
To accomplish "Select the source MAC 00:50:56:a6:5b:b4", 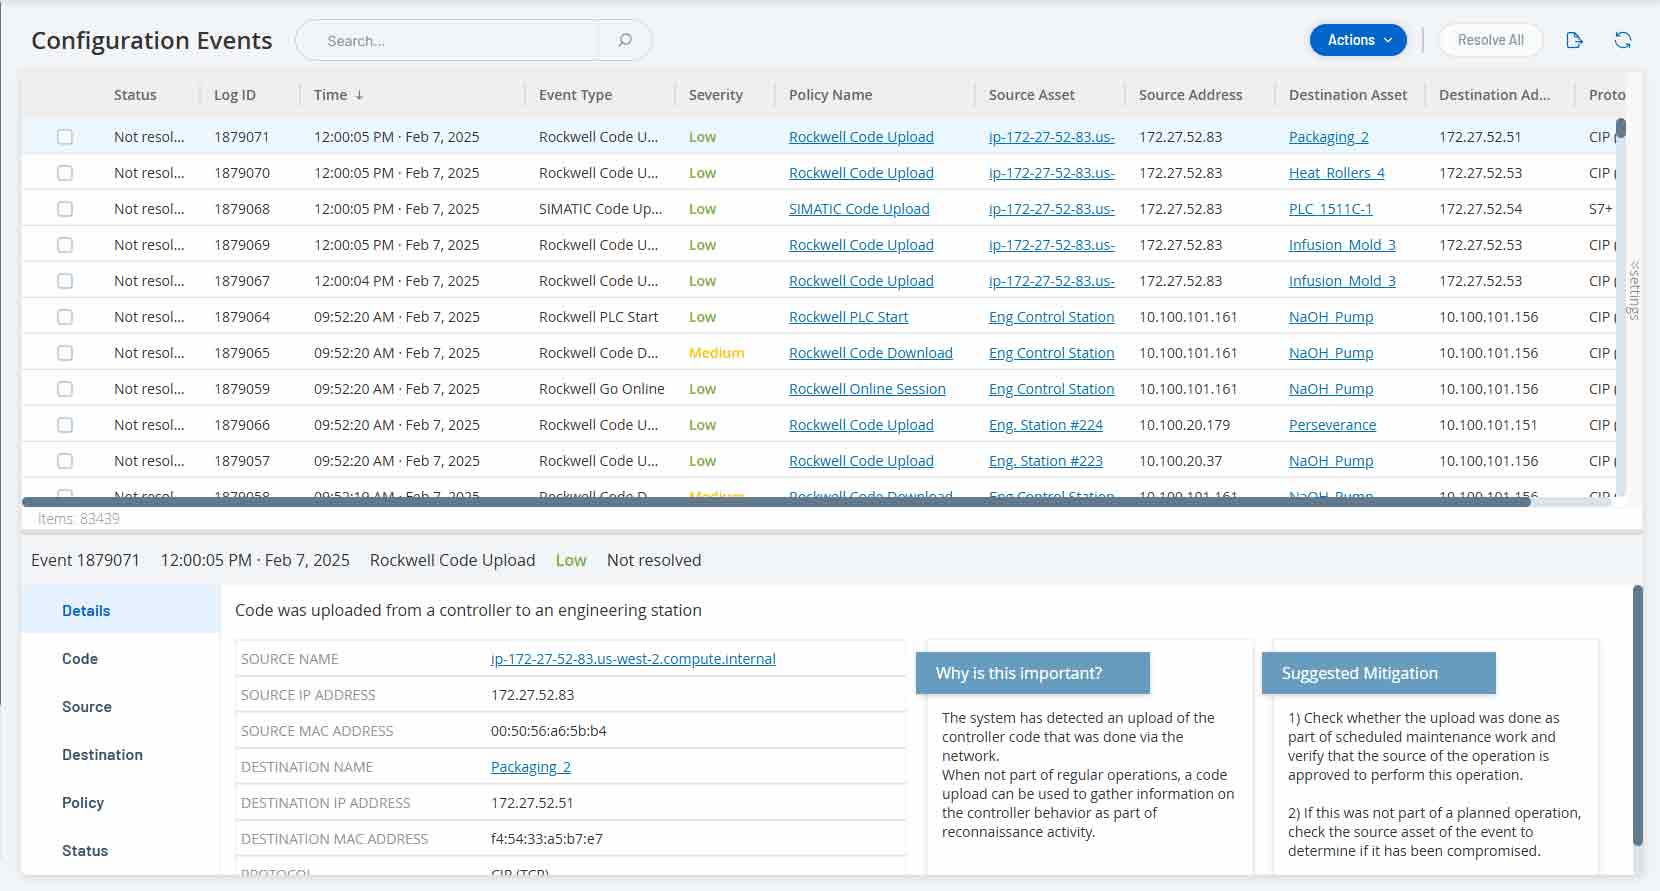I will click(x=548, y=731).
